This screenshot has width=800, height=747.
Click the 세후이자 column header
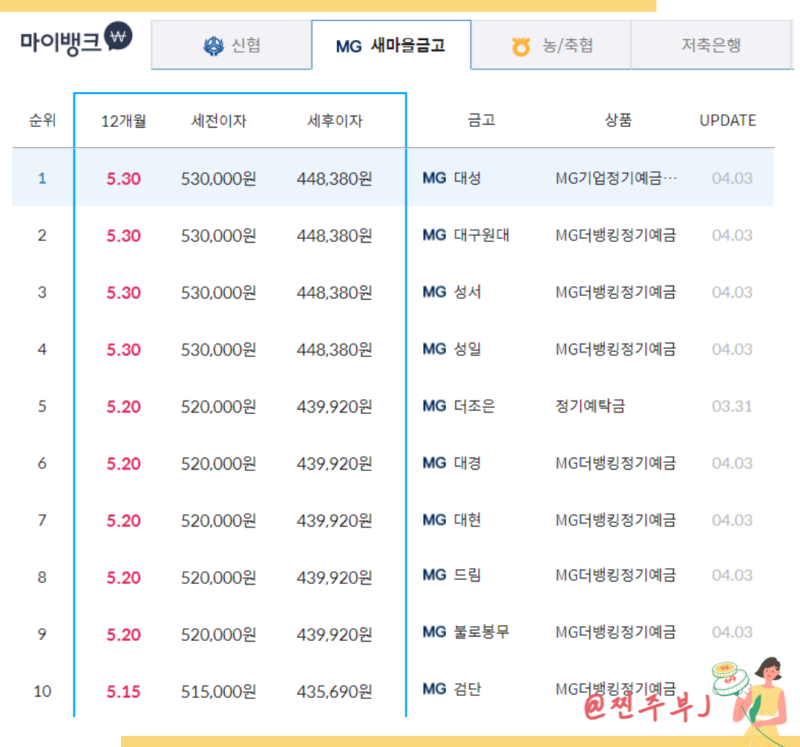[x=335, y=121]
